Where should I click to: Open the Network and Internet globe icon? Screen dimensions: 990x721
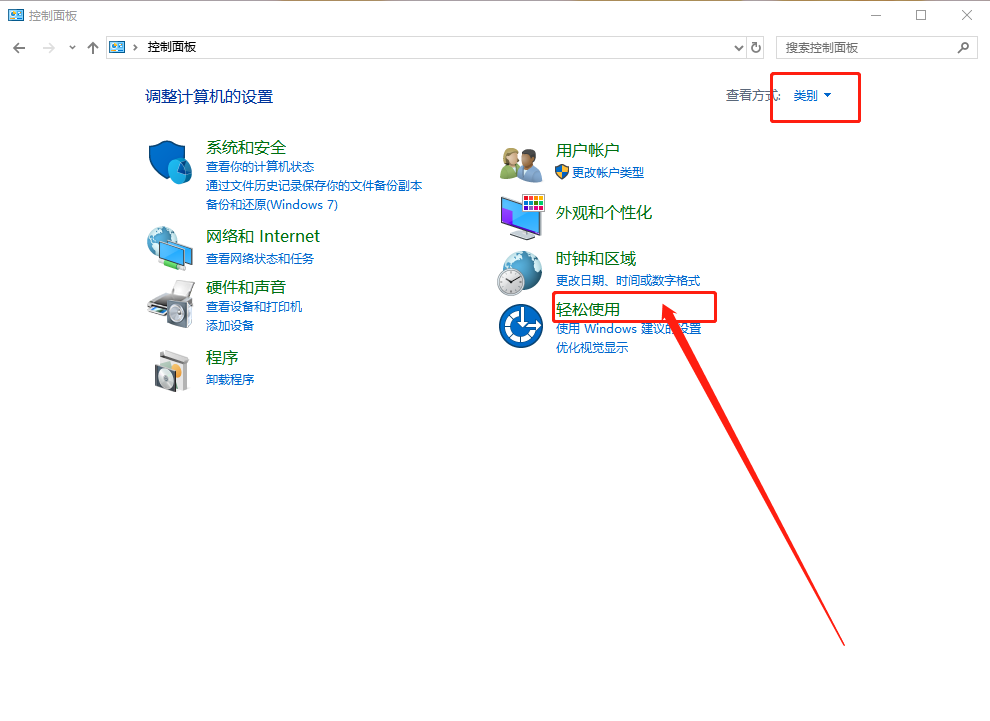pyautogui.click(x=170, y=247)
